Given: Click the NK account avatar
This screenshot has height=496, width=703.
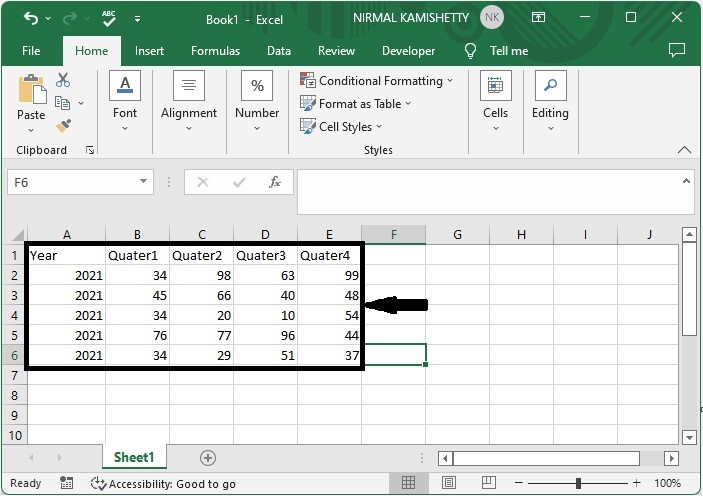Looking at the screenshot, I should 492,17.
